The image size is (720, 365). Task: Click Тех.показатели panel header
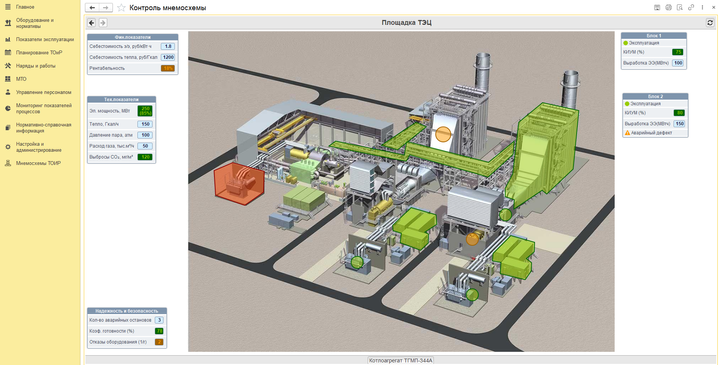121,99
